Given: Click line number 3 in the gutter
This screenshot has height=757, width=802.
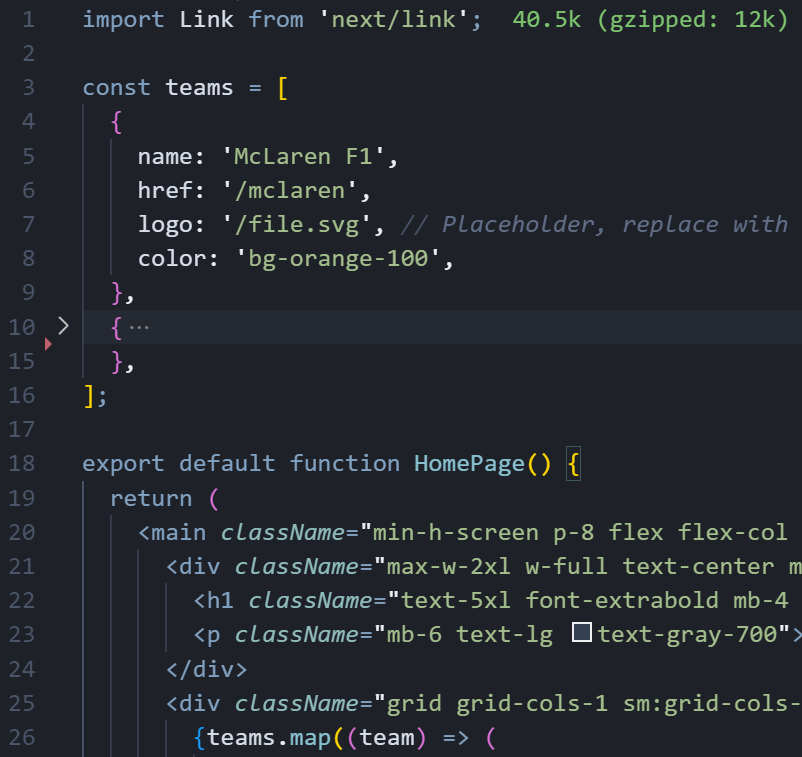Looking at the screenshot, I should (x=28, y=88).
